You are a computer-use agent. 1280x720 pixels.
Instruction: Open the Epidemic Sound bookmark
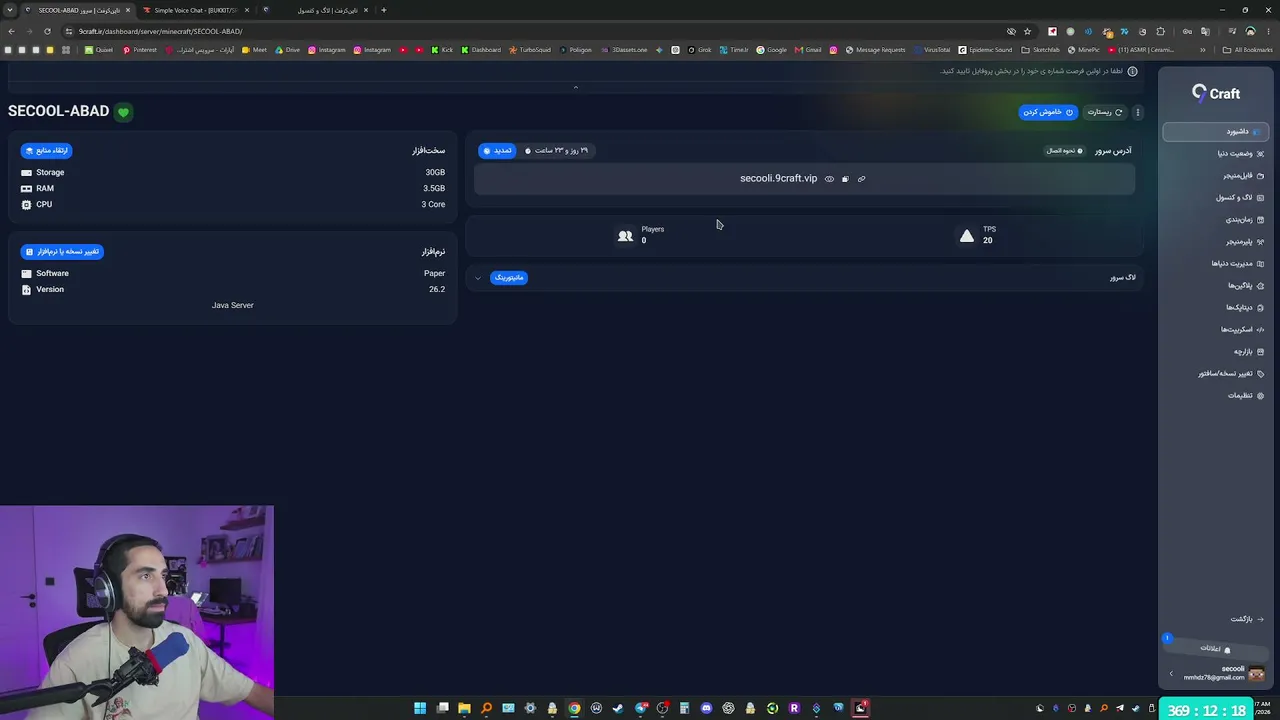click(x=985, y=50)
